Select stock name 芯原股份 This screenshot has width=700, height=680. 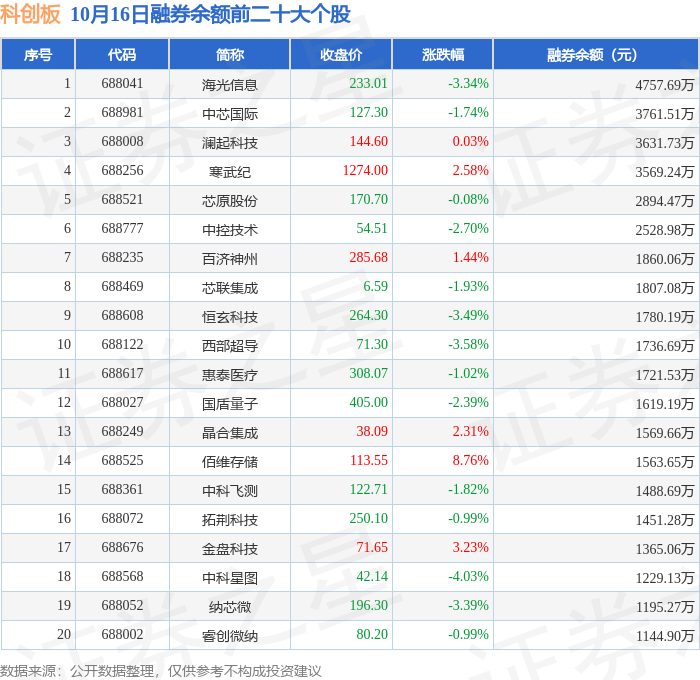229,200
